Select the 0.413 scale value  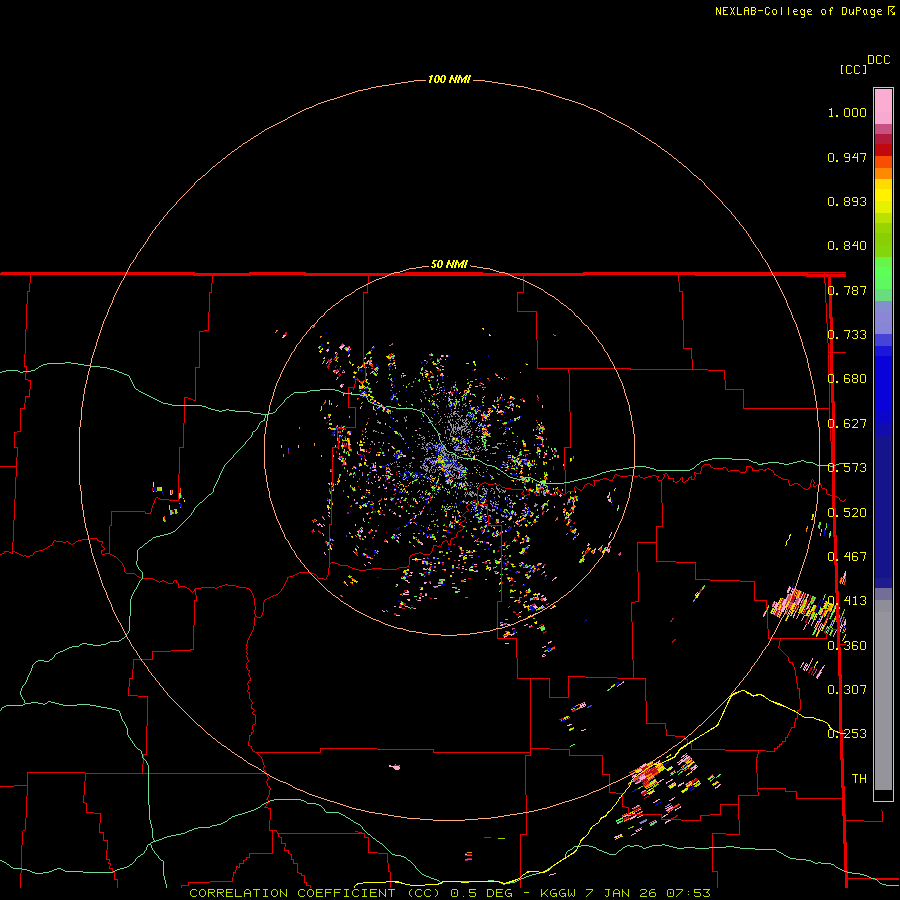point(847,601)
